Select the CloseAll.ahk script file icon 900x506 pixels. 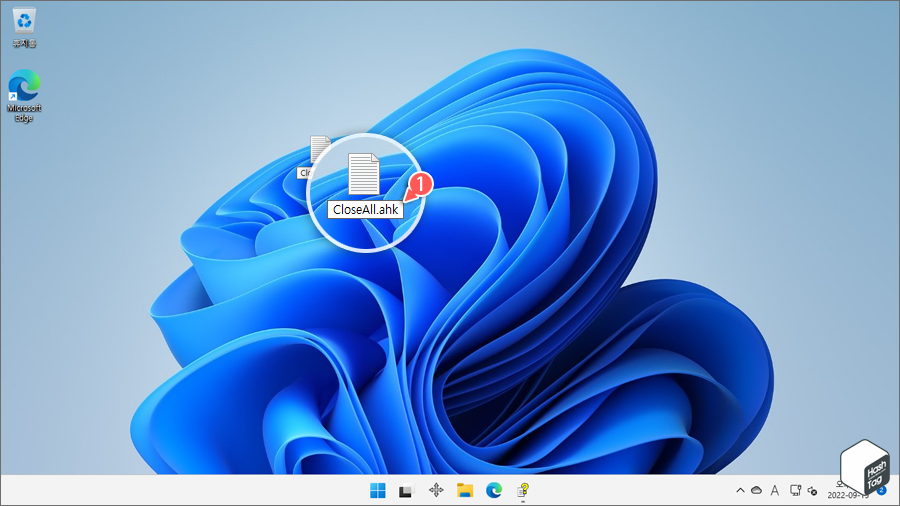click(x=363, y=174)
